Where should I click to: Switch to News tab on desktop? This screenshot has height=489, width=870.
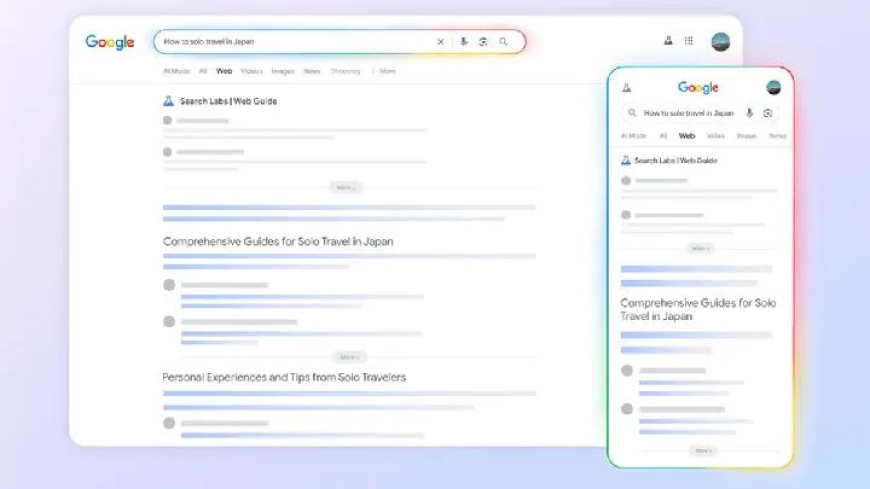(x=312, y=71)
